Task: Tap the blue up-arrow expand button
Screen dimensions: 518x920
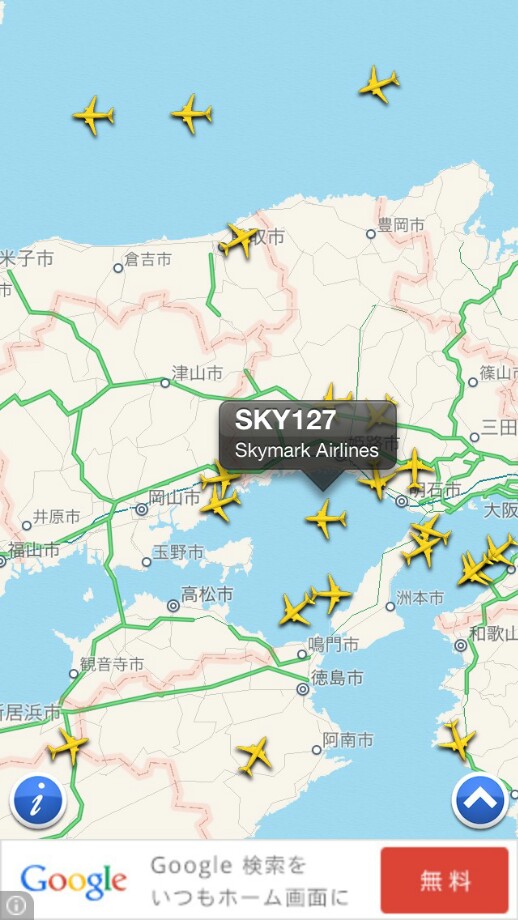Action: (480, 801)
